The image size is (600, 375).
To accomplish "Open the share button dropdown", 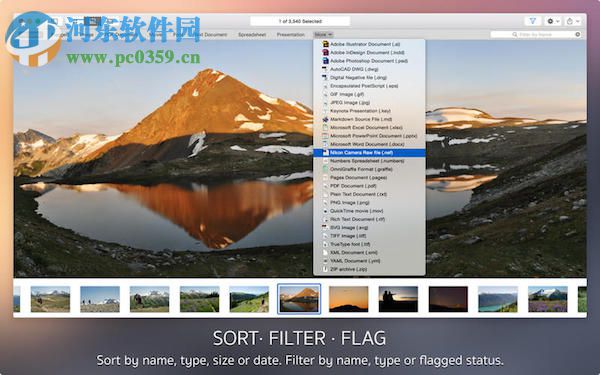I will pos(573,21).
